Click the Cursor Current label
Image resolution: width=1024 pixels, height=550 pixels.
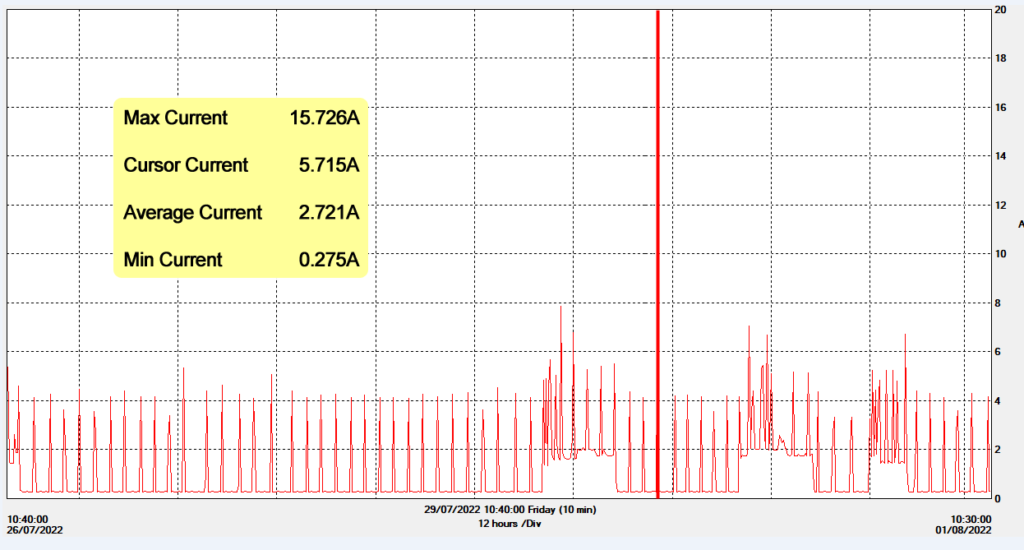(x=185, y=165)
